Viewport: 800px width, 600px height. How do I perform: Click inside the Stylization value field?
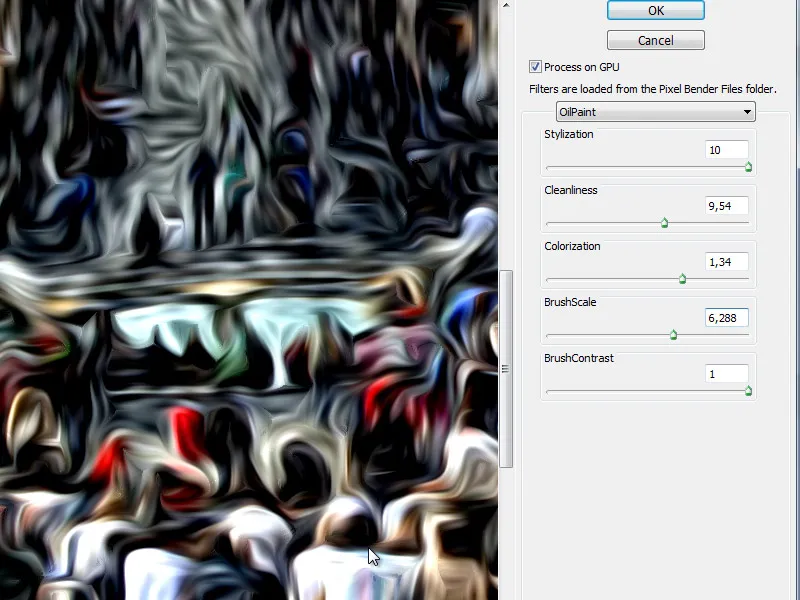point(726,149)
